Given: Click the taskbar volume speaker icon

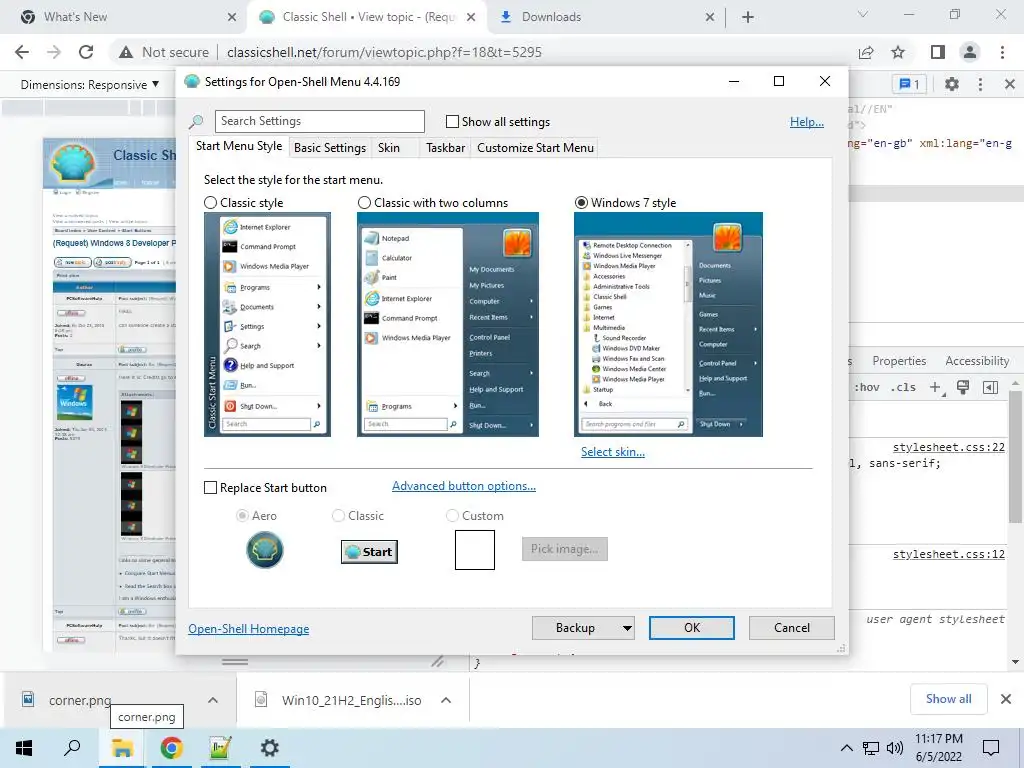Looking at the screenshot, I should tap(894, 748).
